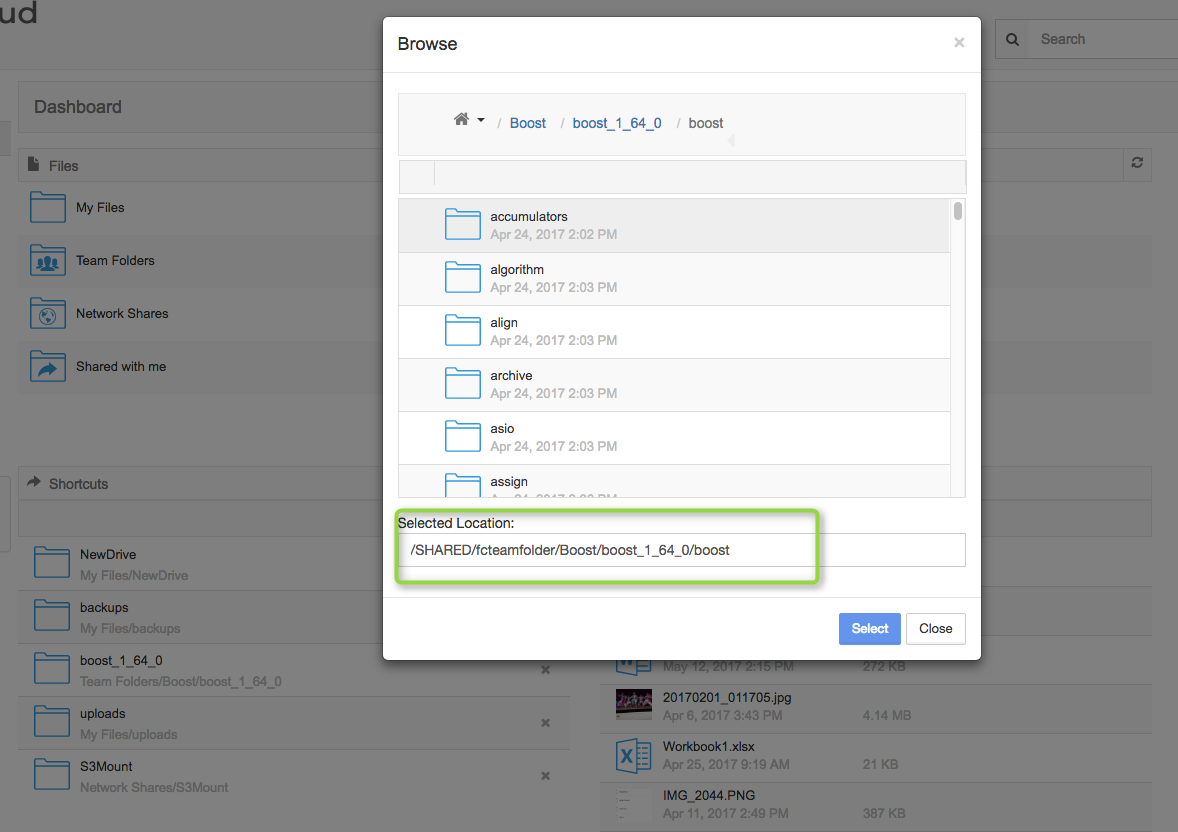Click the Shared with me label

121,367
